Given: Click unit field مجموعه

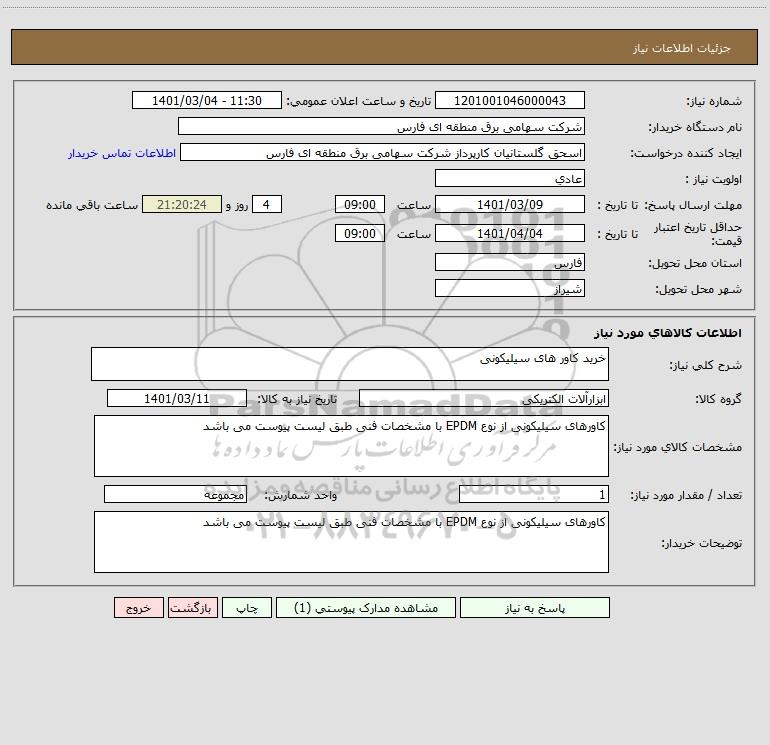Looking at the screenshot, I should coord(175,495).
